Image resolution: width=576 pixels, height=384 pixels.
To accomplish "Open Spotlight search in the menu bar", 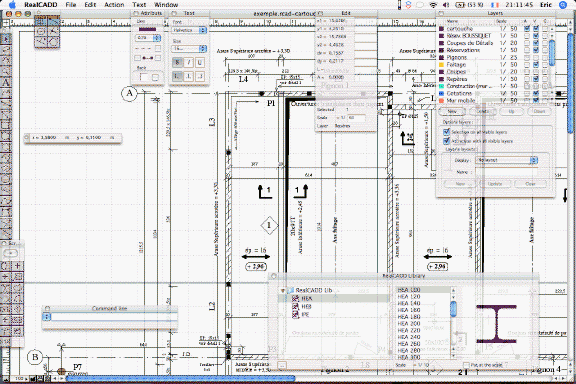I will (x=563, y=5).
